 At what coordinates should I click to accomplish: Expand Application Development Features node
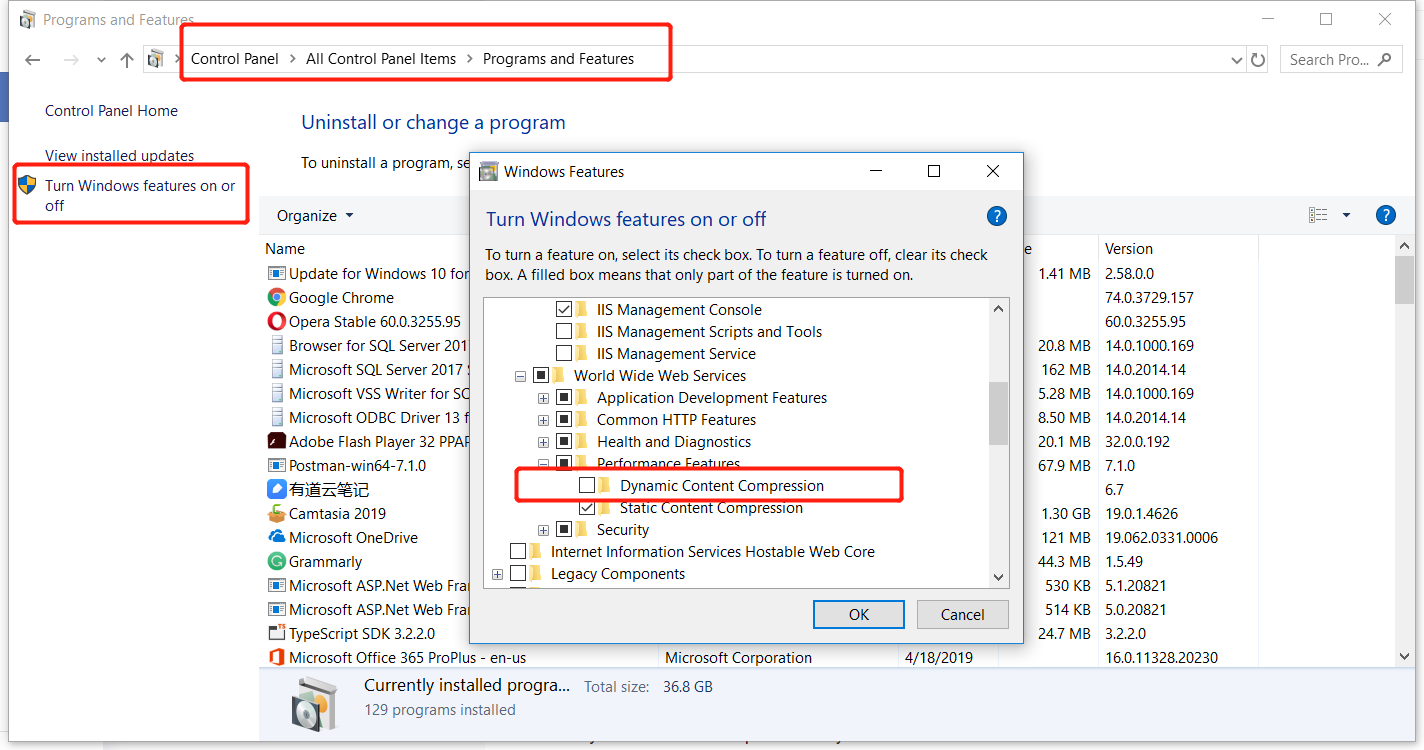(543, 398)
